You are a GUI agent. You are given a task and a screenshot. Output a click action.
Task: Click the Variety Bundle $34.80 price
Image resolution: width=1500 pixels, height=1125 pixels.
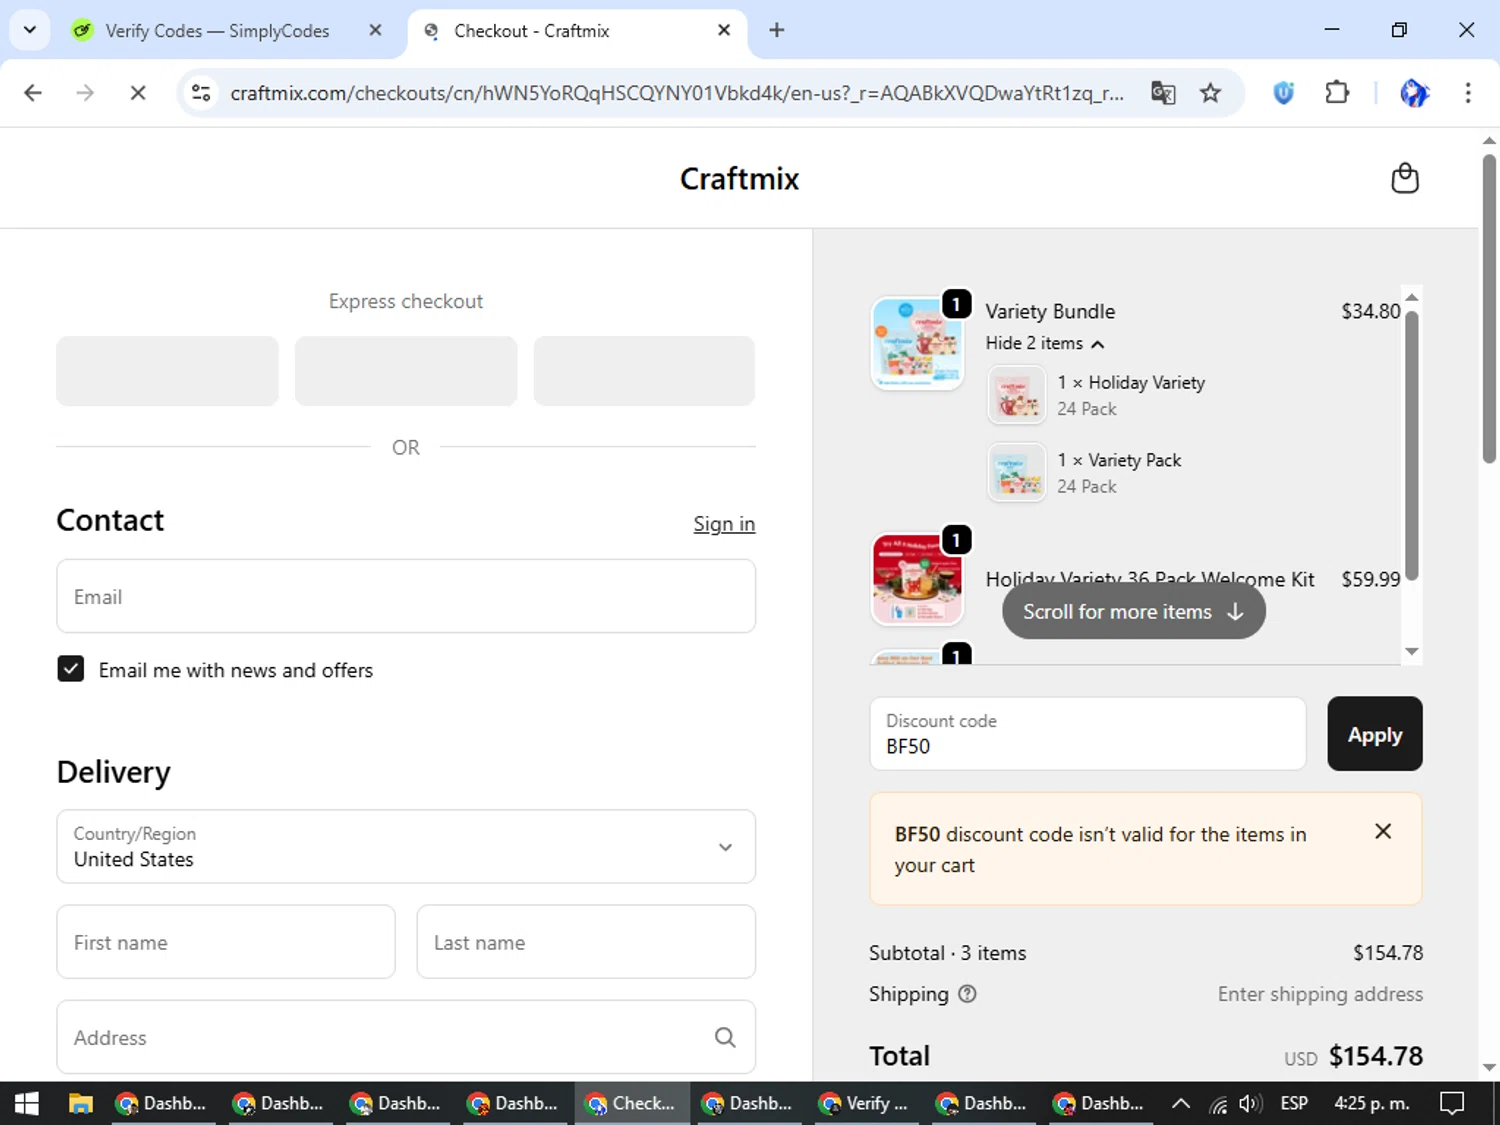(1370, 311)
